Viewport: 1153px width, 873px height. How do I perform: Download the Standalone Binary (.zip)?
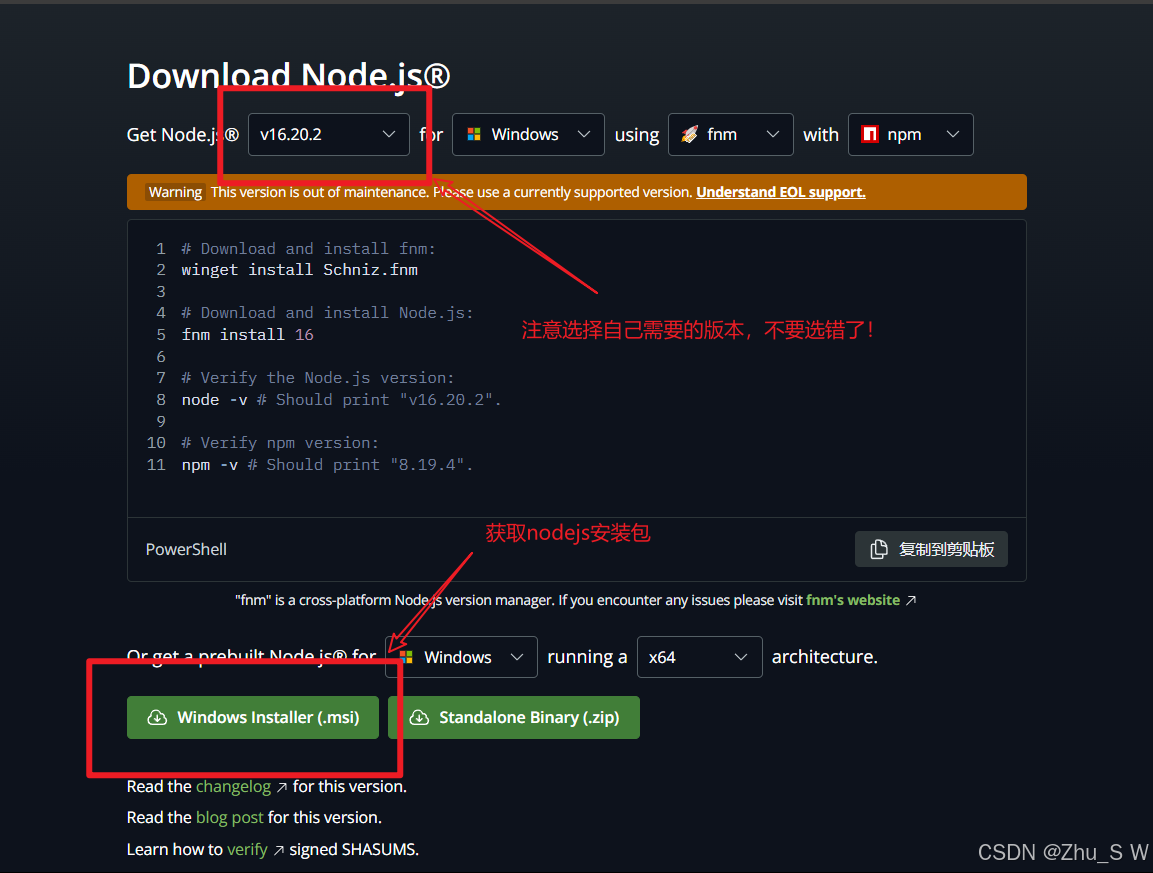coord(514,717)
